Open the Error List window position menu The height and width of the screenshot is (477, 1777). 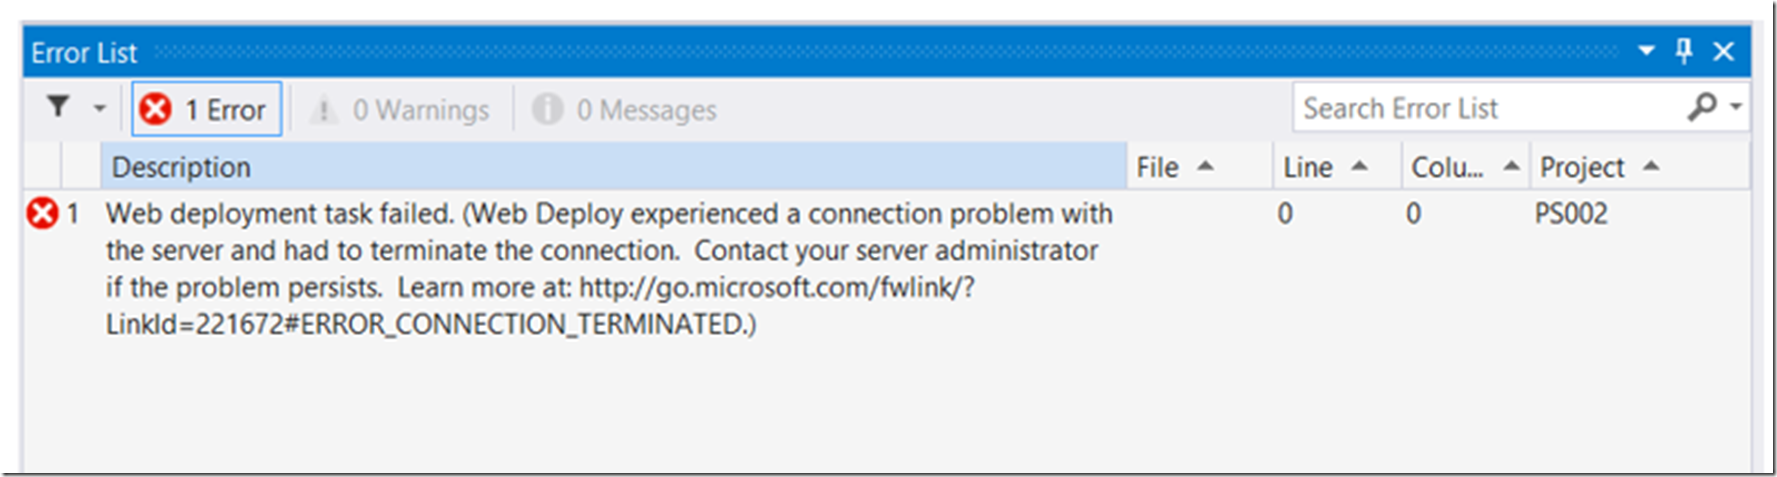(1646, 51)
